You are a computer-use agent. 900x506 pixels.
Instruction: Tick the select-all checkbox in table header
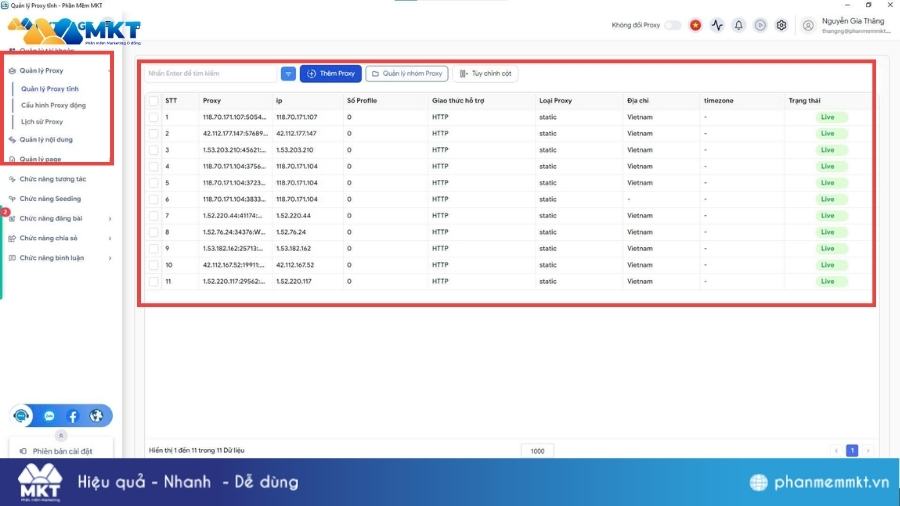[154, 100]
